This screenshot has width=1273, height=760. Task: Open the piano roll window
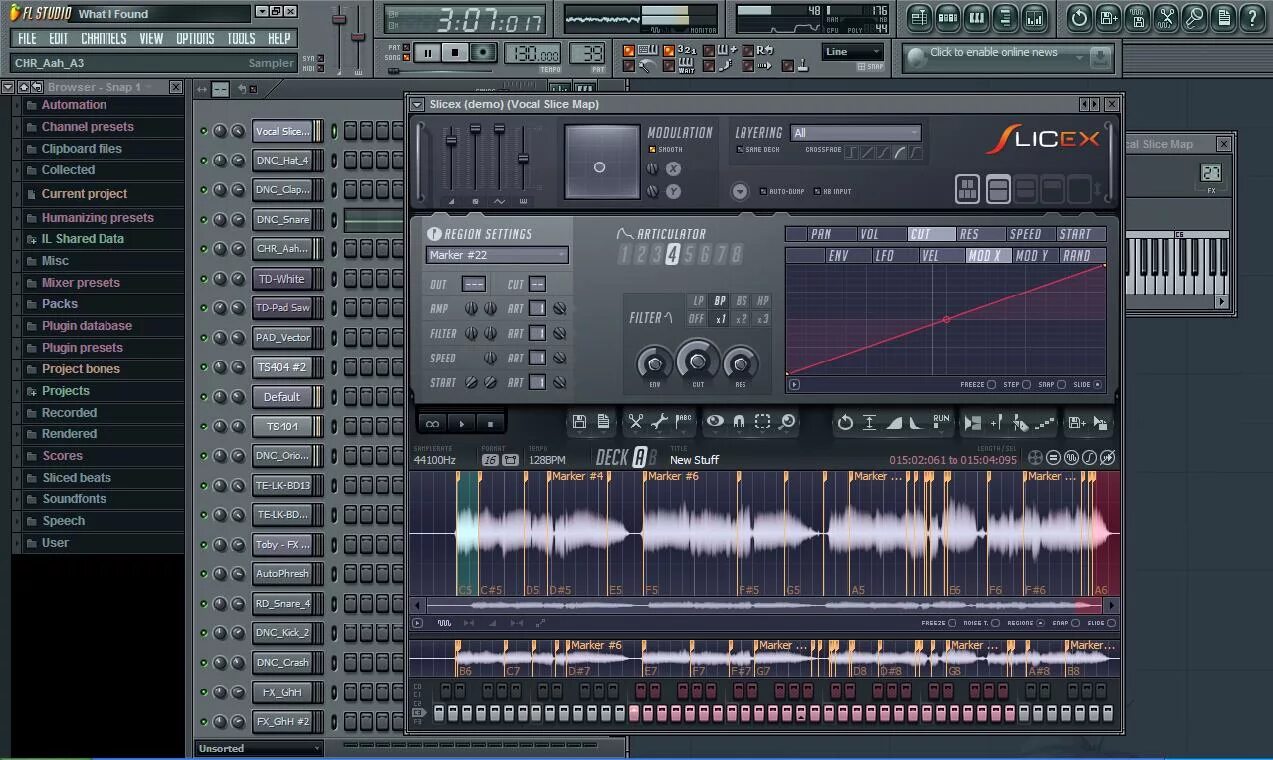point(977,17)
